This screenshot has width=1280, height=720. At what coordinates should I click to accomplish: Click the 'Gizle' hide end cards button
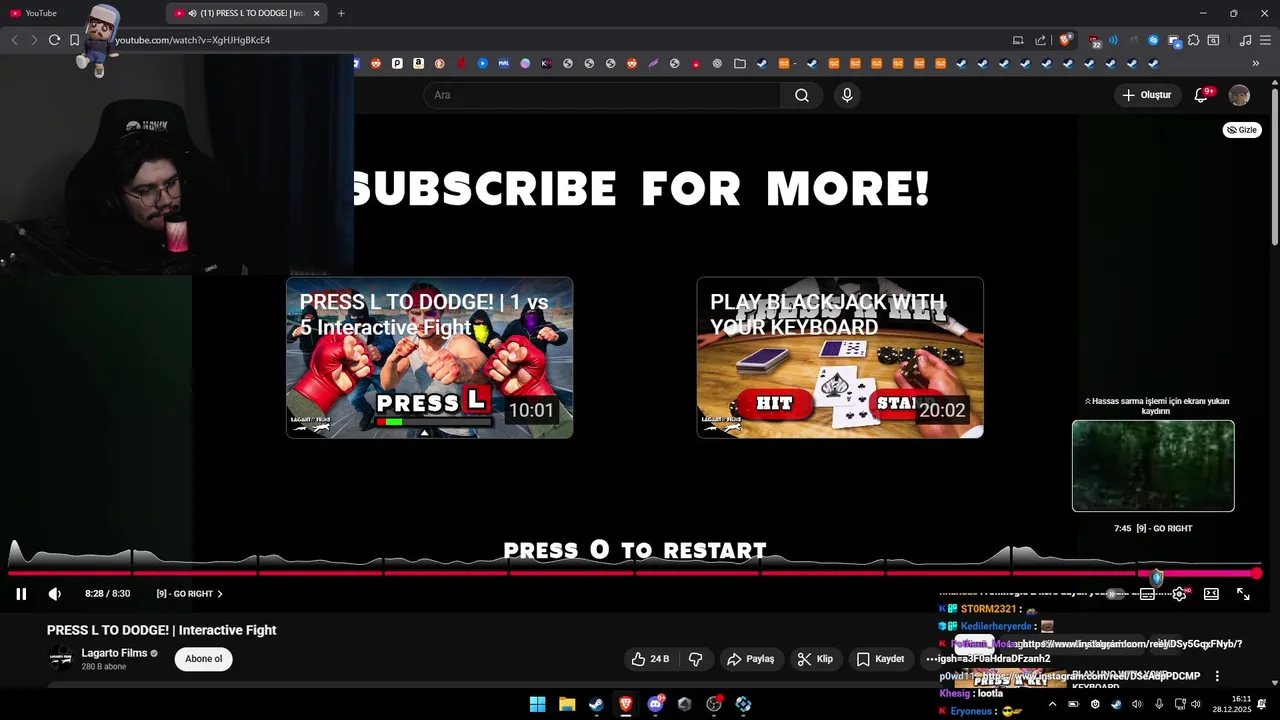tap(1241, 130)
